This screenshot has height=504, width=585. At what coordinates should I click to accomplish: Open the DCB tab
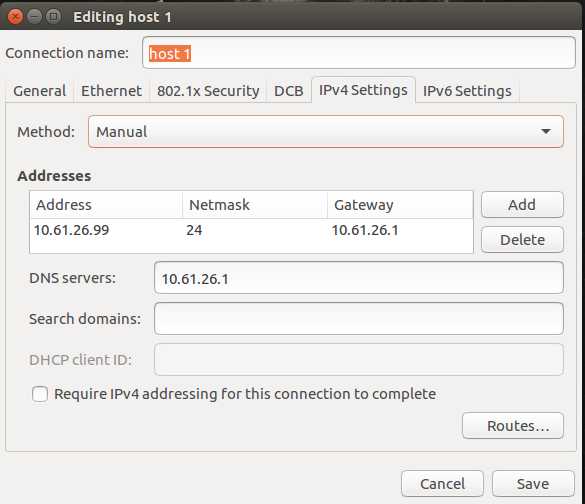pos(288,91)
